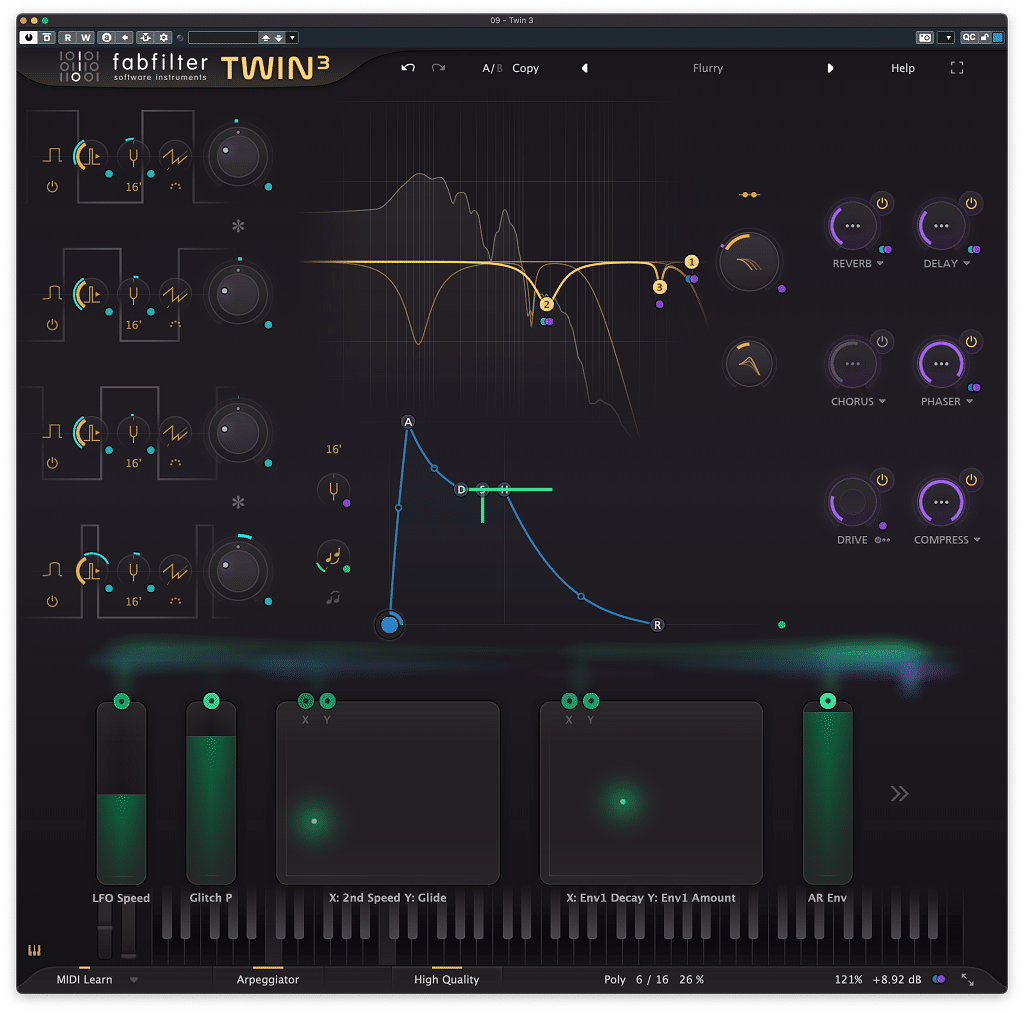Open the 121% interface scaling menu

click(848, 980)
